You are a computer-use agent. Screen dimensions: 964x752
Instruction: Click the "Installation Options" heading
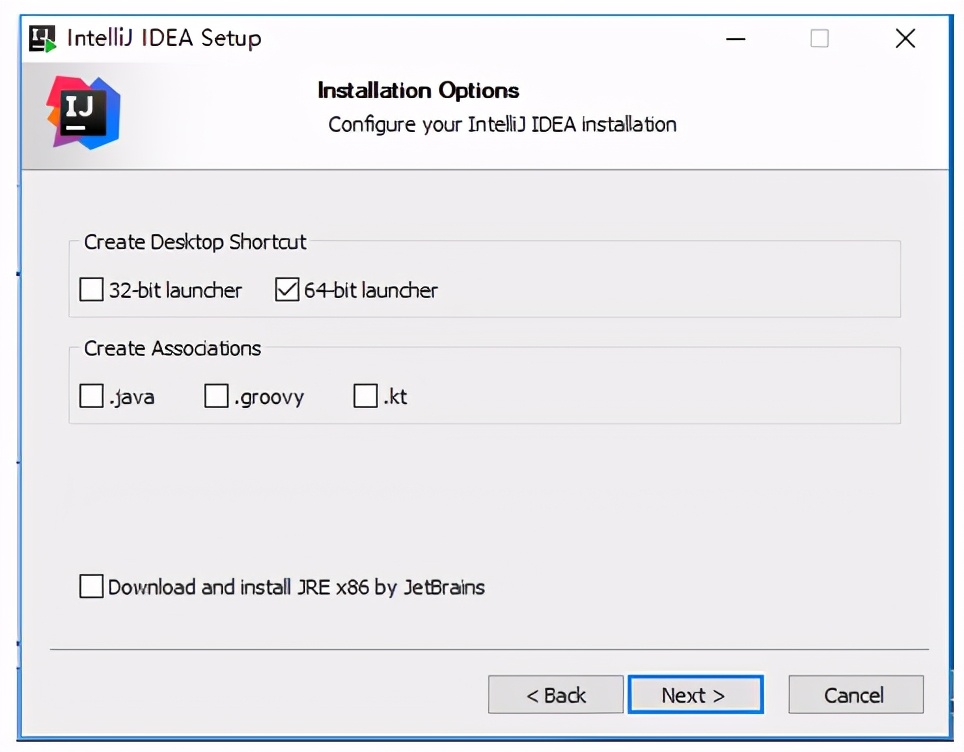(x=418, y=91)
